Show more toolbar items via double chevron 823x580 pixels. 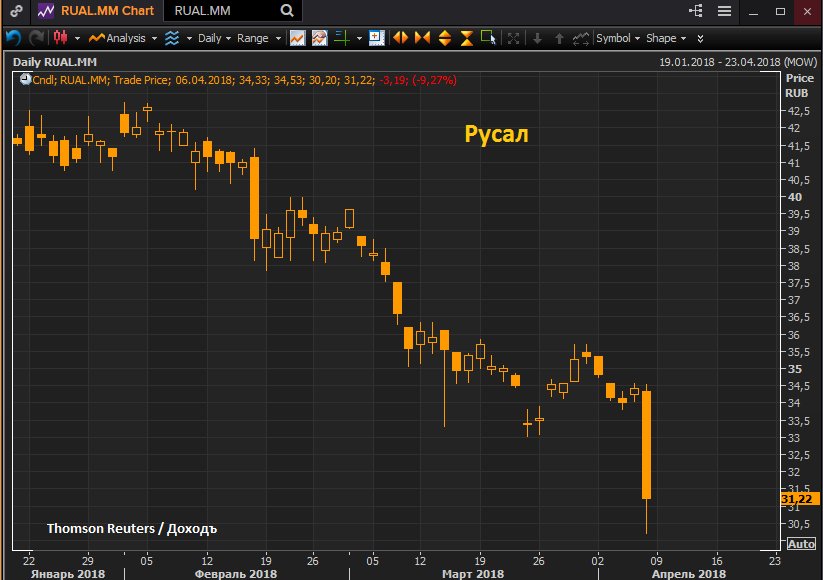700,38
